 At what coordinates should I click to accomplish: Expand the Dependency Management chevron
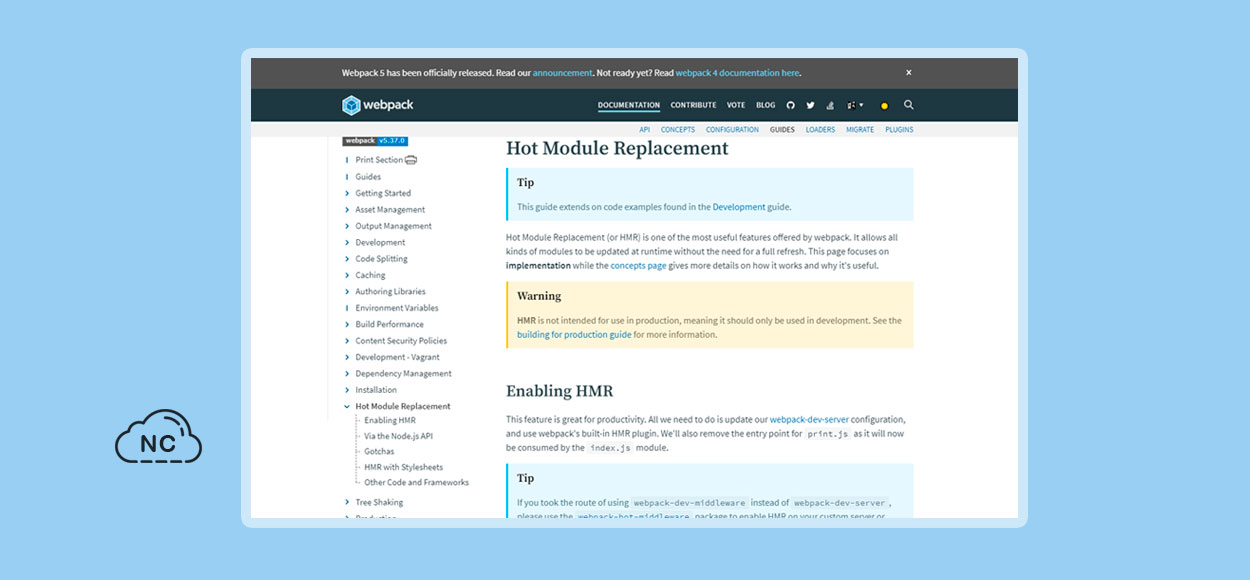(x=347, y=374)
